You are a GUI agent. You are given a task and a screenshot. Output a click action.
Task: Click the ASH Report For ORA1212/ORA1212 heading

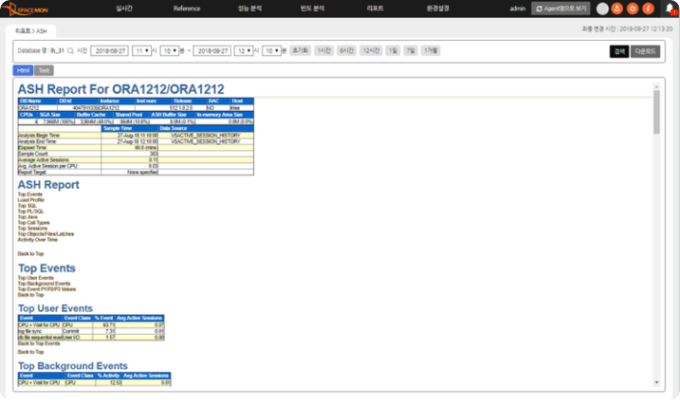121,89
